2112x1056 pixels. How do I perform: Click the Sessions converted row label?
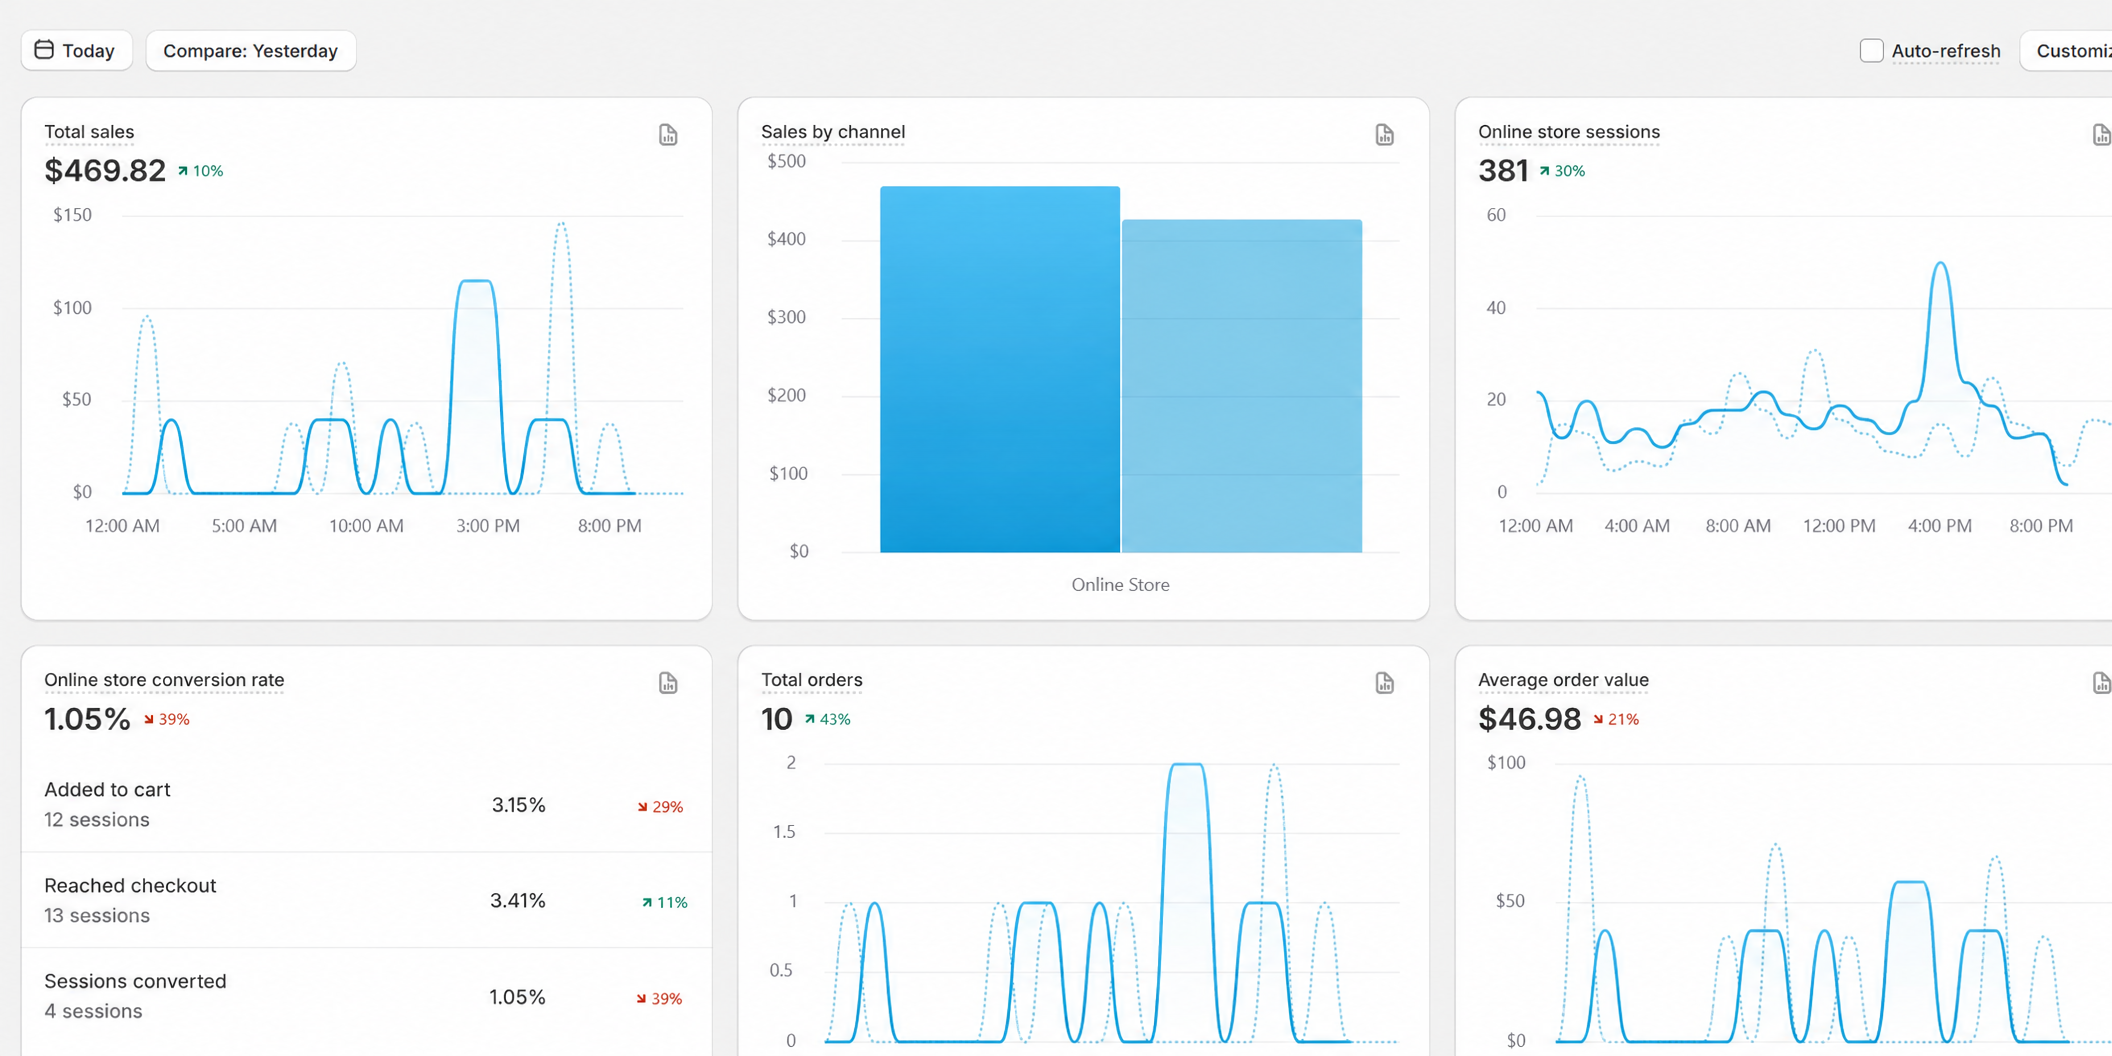135,981
